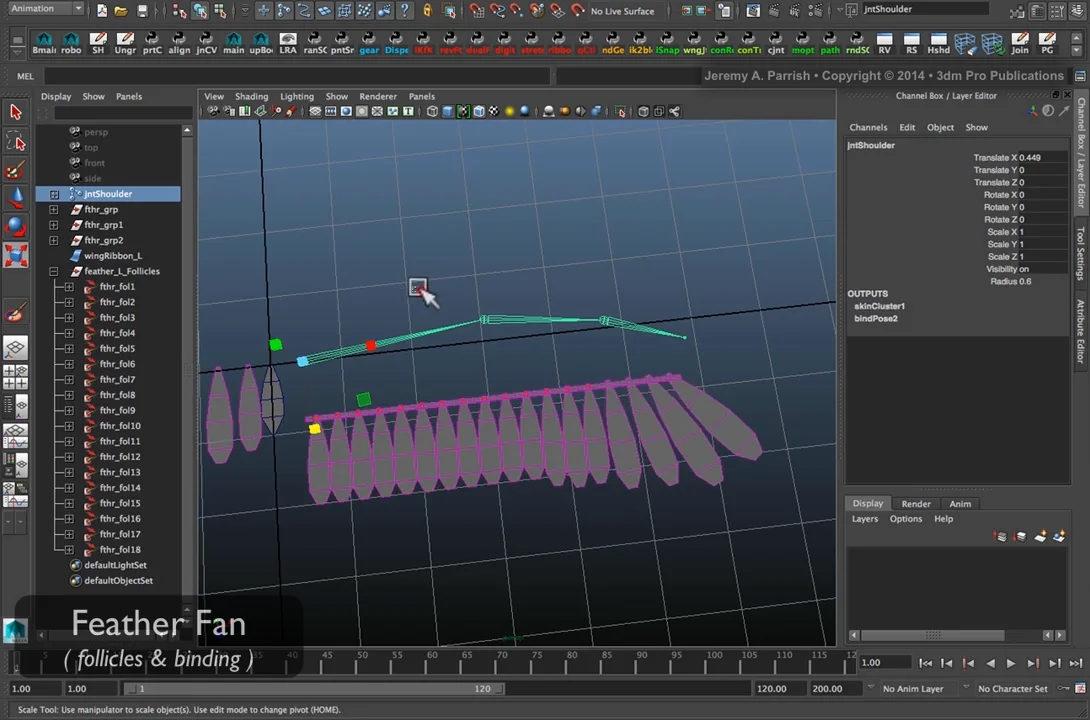
Task: Click the MEL command line input
Action: (x=298, y=76)
